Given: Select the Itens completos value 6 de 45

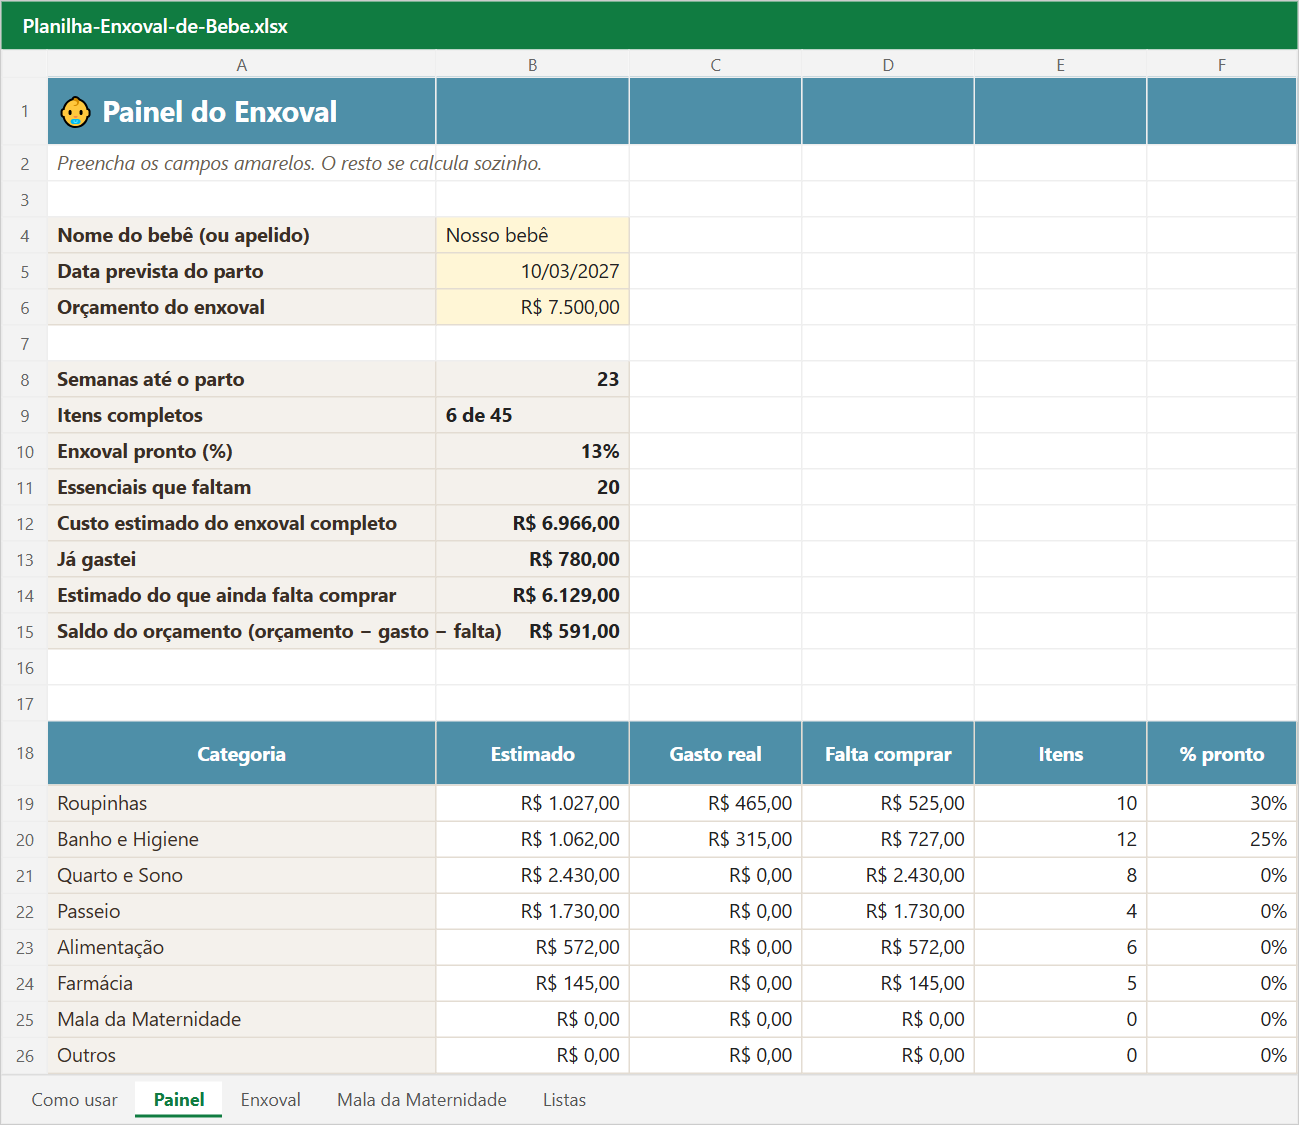Looking at the screenshot, I should [x=532, y=415].
